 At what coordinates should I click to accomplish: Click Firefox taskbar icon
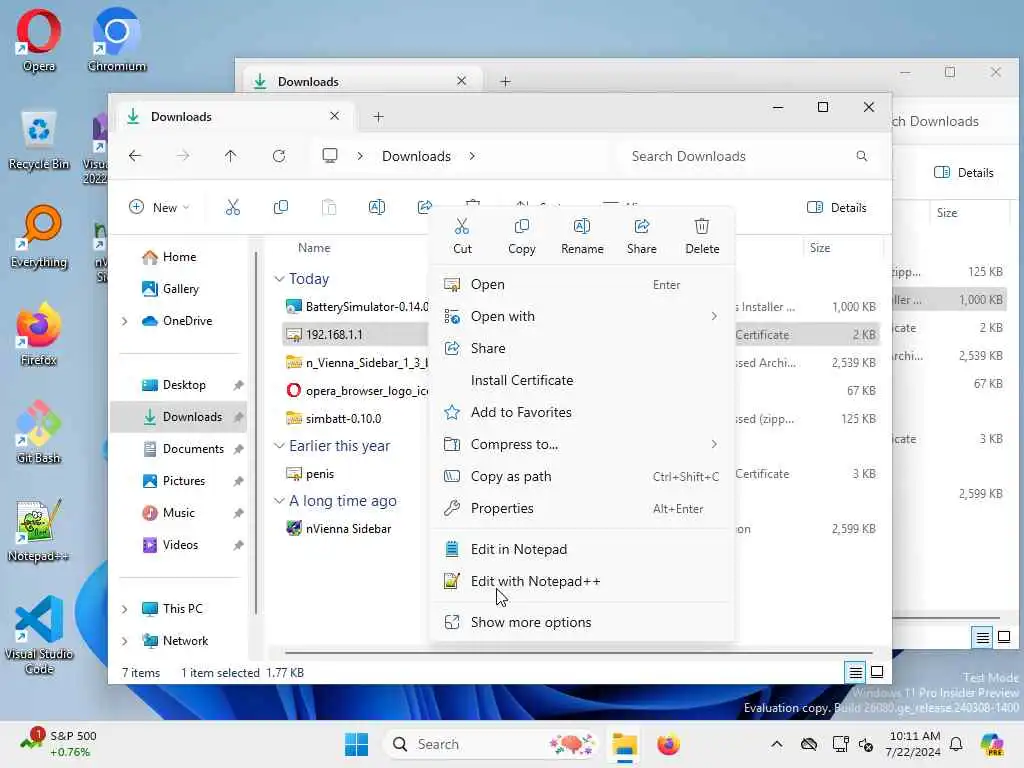tap(668, 744)
